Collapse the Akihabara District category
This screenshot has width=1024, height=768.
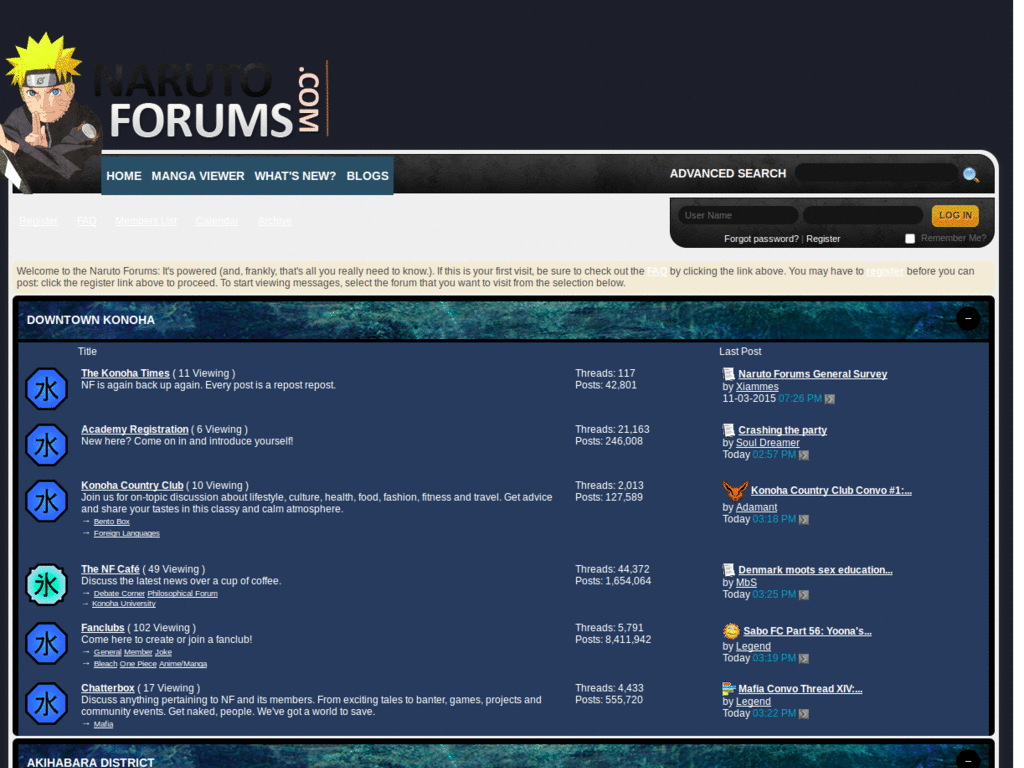tap(968, 760)
